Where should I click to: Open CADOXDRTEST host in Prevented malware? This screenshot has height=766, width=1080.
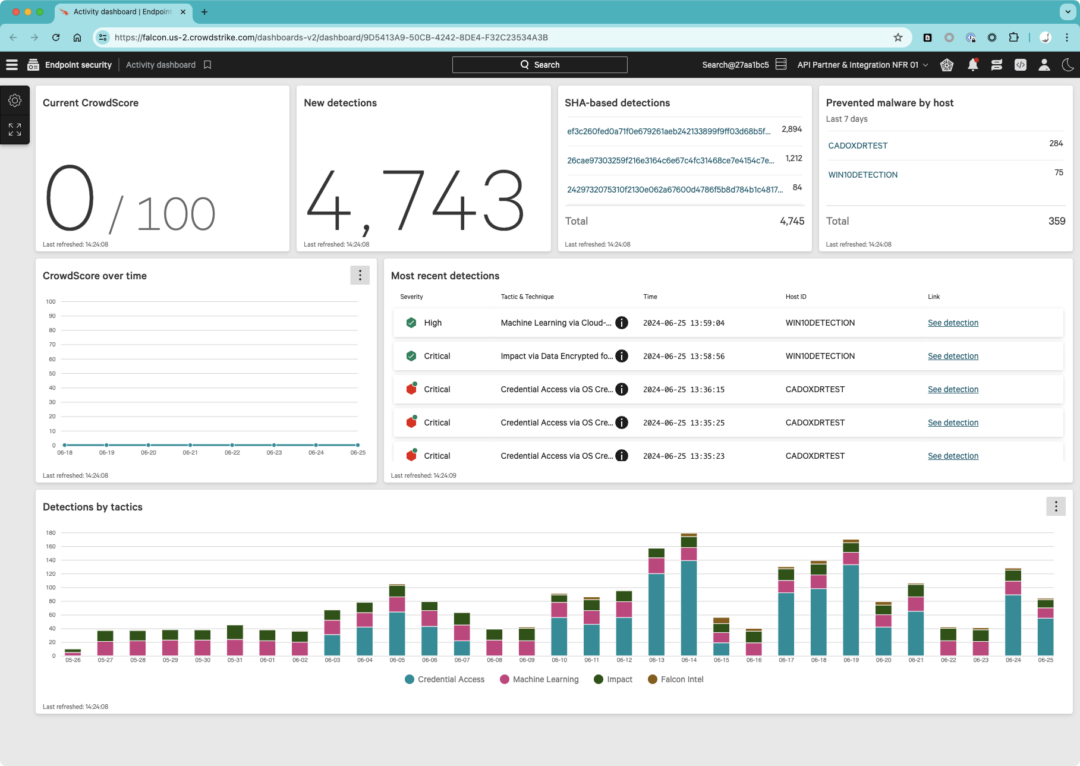pyautogui.click(x=858, y=146)
